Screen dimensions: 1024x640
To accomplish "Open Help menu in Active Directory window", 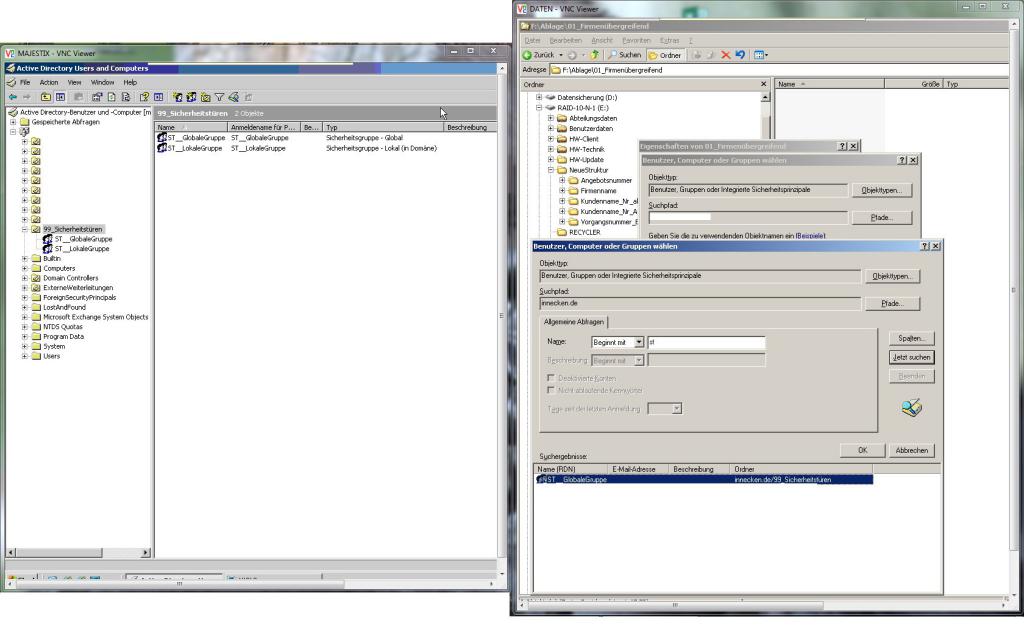I will point(130,82).
